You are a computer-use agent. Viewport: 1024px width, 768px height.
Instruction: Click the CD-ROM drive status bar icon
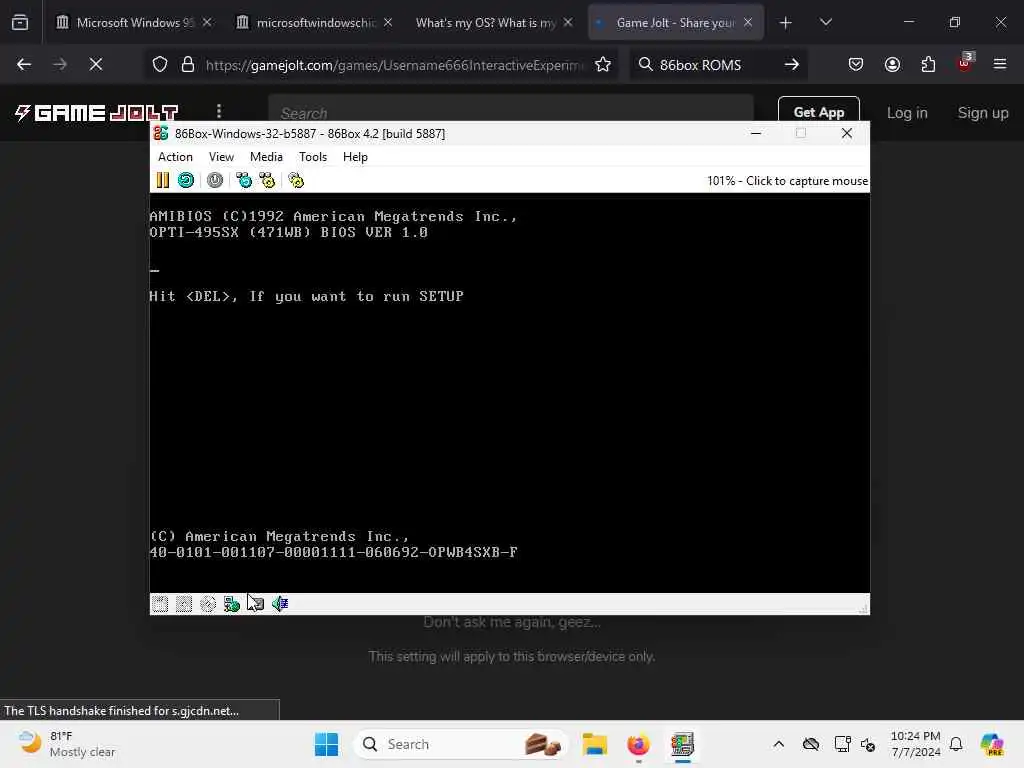click(x=208, y=604)
